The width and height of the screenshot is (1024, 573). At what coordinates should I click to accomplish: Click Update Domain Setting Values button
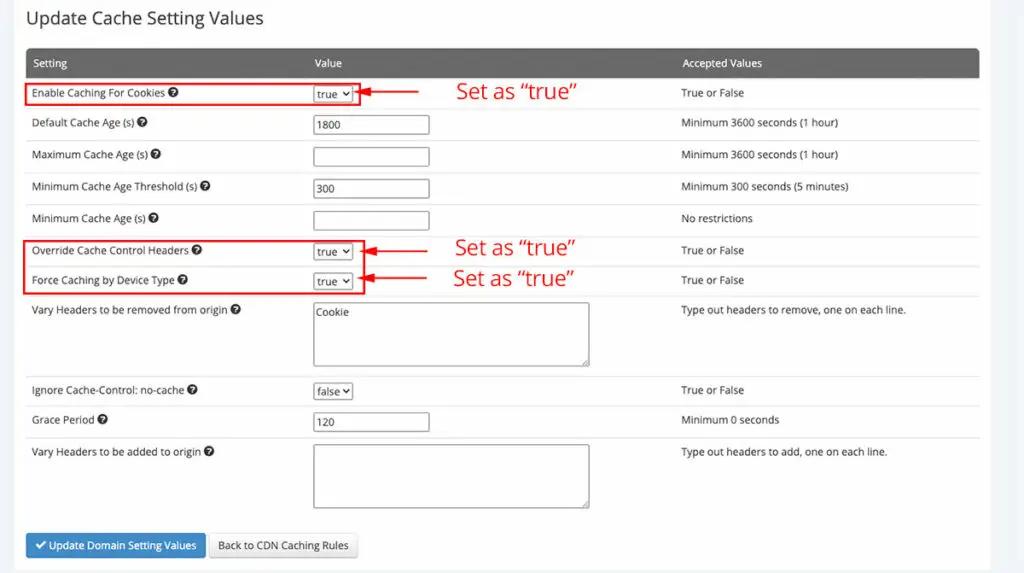(116, 545)
